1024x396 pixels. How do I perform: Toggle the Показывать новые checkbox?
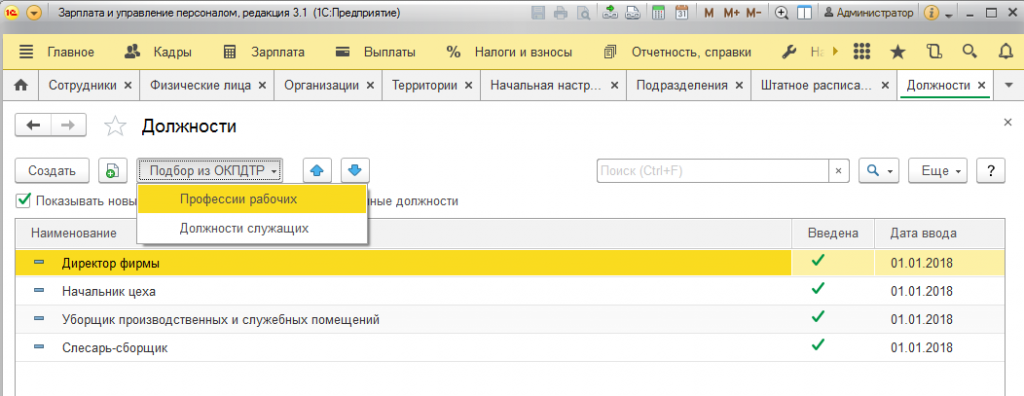point(24,201)
